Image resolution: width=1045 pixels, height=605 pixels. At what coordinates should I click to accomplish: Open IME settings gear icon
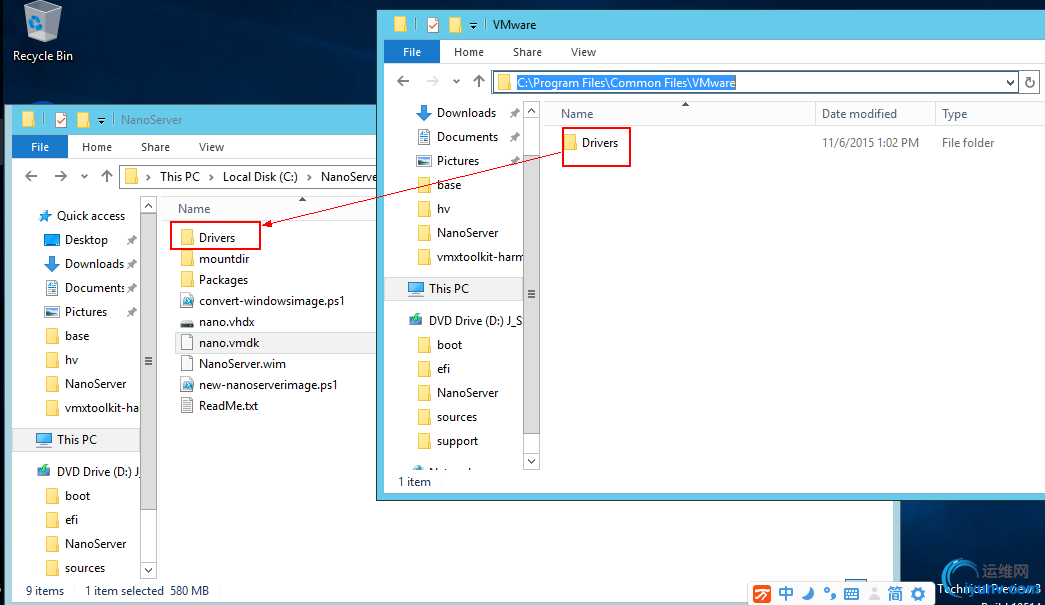click(918, 593)
